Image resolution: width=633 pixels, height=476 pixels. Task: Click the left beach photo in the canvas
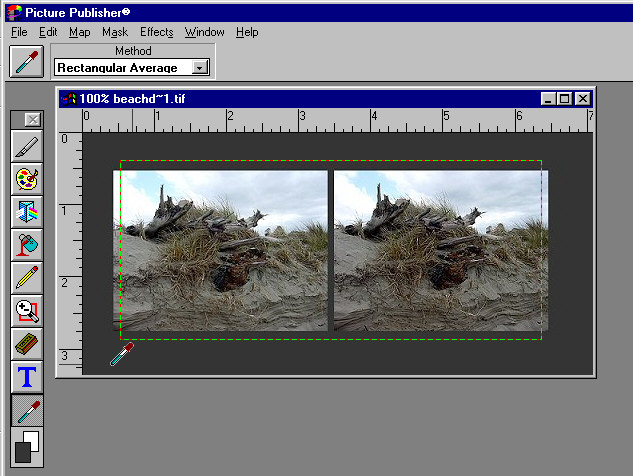click(220, 250)
